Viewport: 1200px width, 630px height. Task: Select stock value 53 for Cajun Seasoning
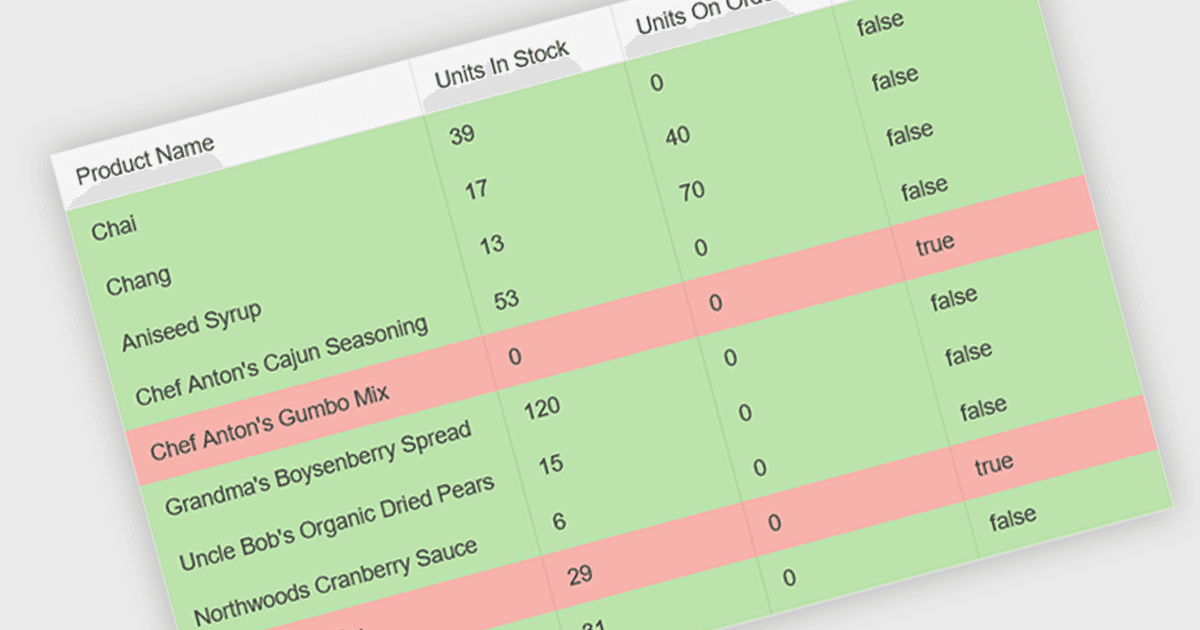[x=507, y=299]
